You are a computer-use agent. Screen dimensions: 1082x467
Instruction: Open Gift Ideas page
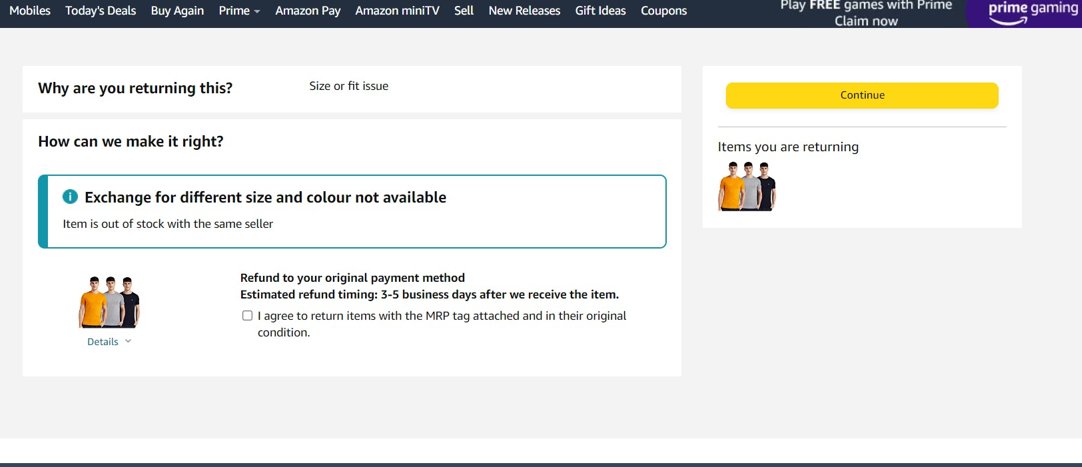[600, 10]
